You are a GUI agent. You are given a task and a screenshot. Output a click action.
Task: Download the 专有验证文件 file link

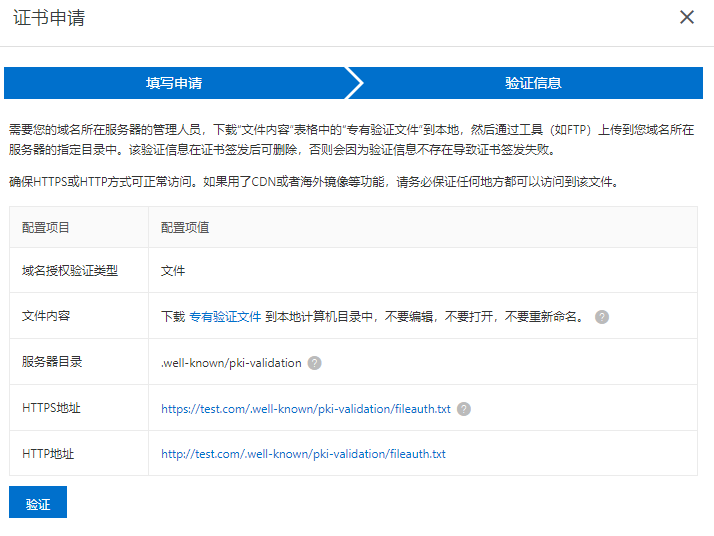click(x=225, y=316)
